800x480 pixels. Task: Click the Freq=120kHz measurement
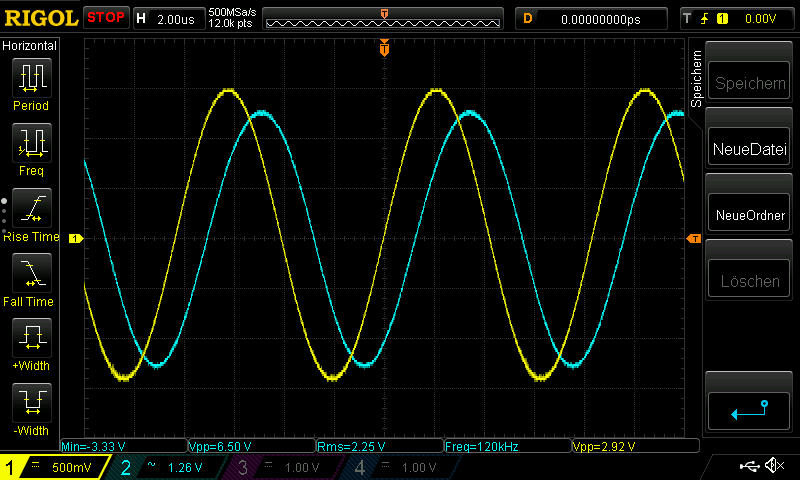point(482,446)
